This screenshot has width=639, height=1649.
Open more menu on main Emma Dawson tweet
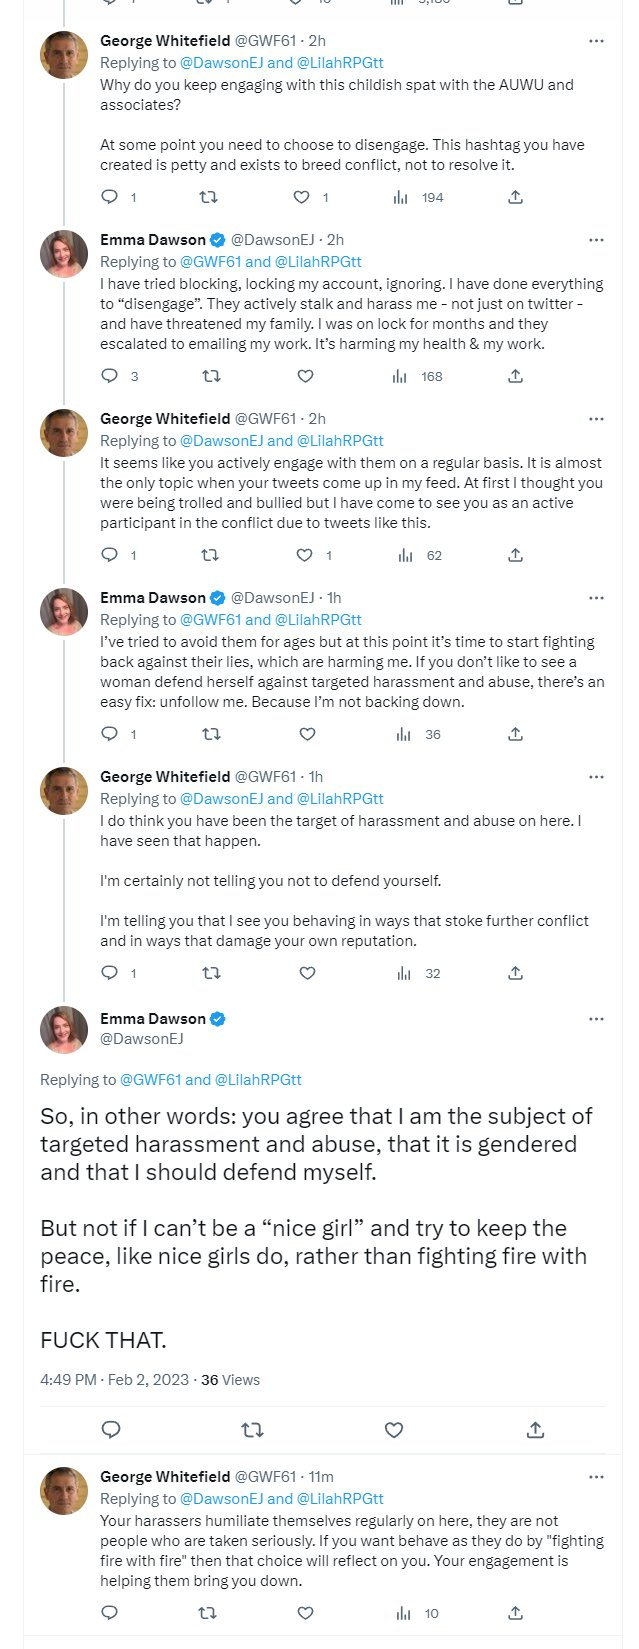click(x=596, y=1019)
